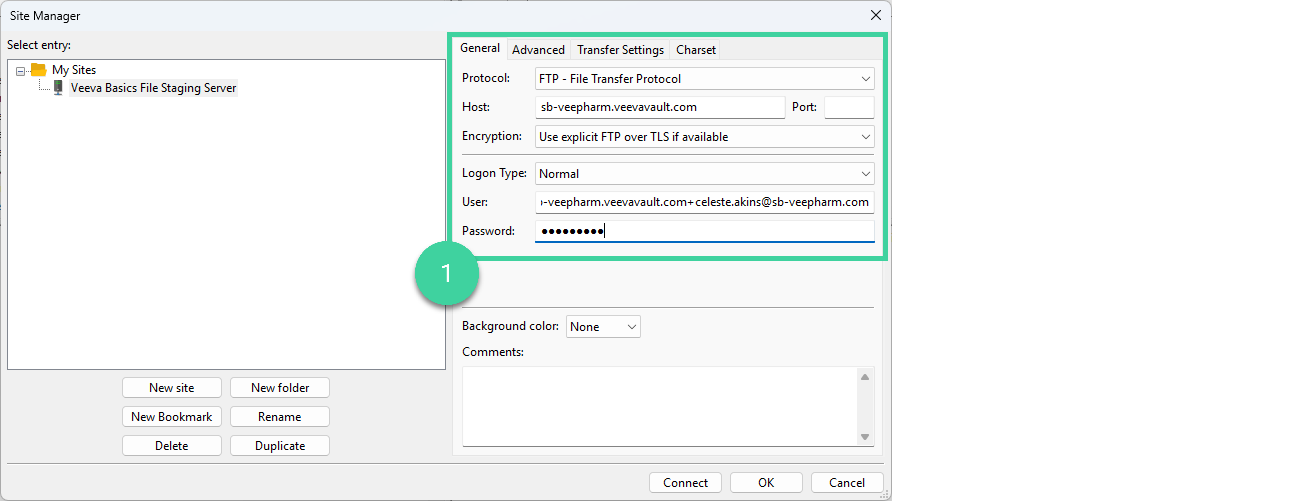Click inside the Comments text area
Viewport: 1300px width, 501px height.
pos(660,406)
